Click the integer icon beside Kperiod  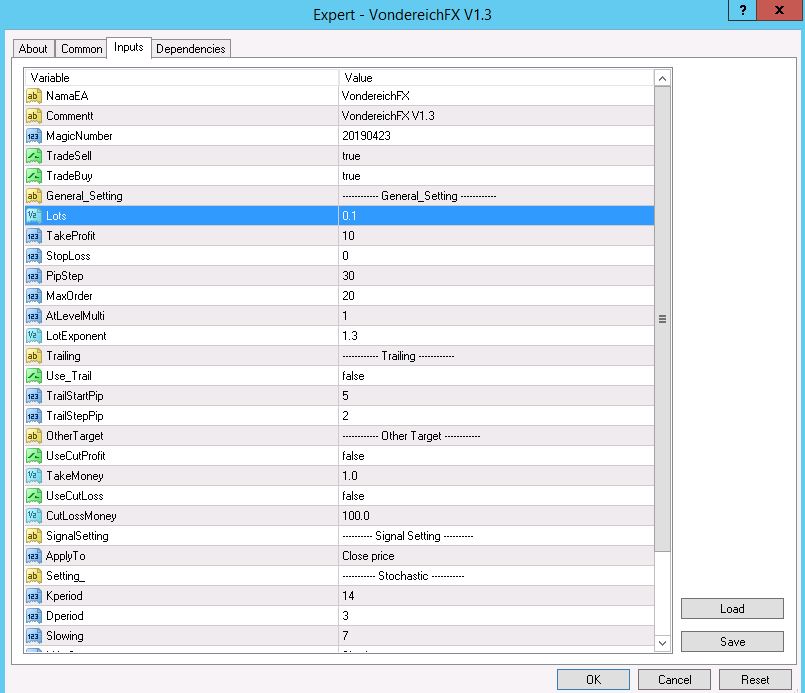(x=33, y=596)
